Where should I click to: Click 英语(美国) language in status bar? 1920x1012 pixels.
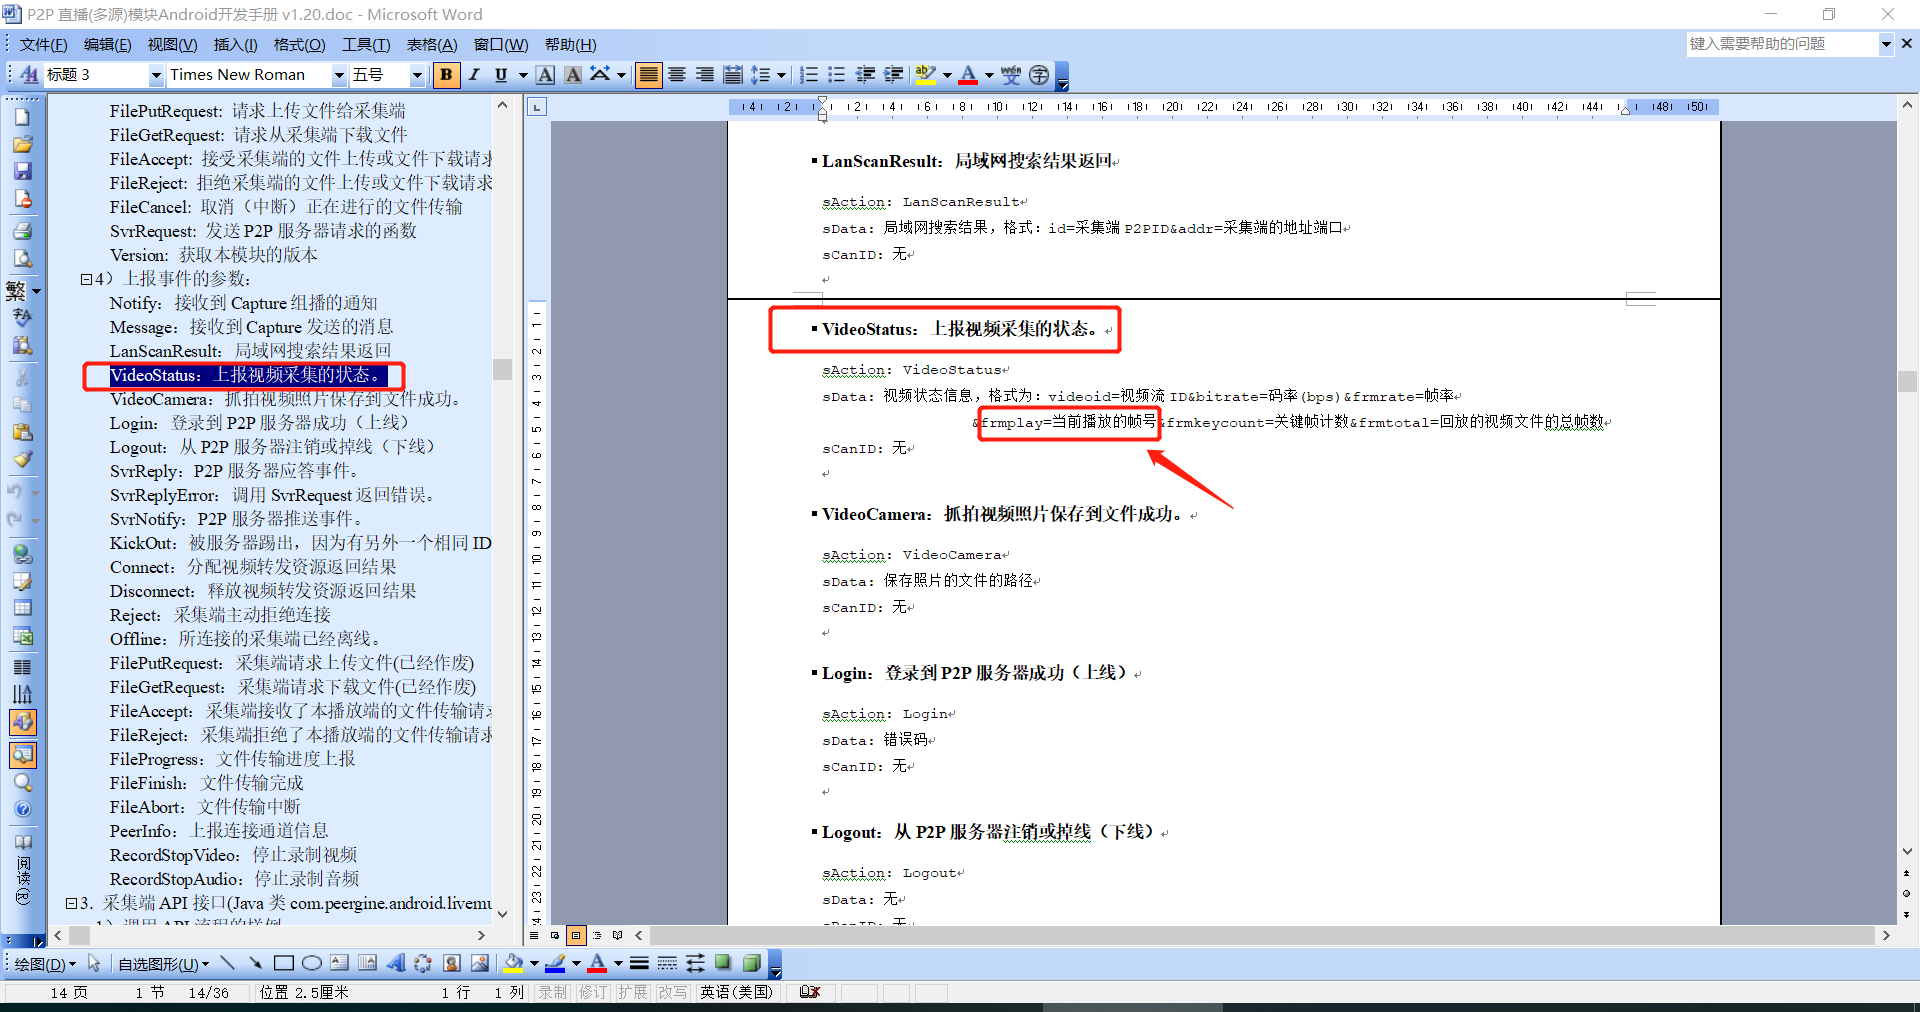click(x=736, y=992)
